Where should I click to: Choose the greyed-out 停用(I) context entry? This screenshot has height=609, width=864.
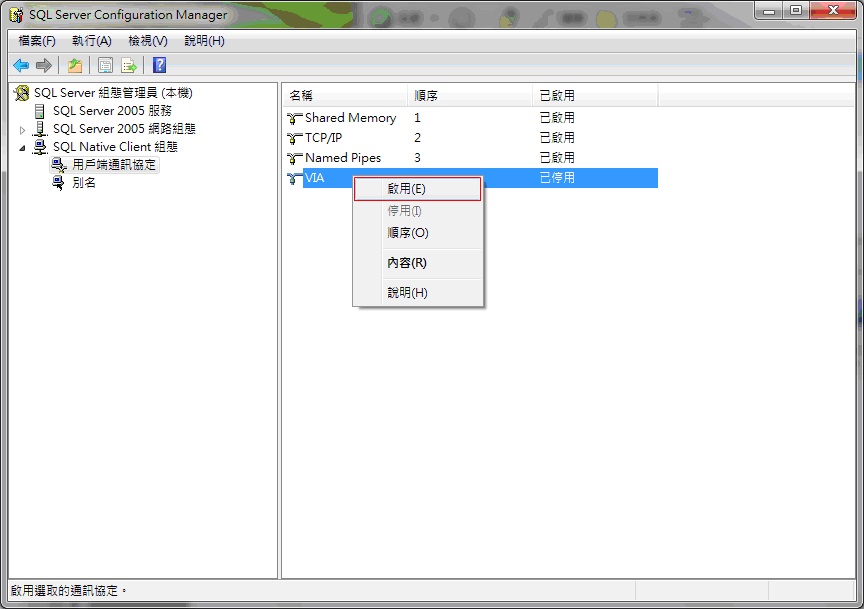[418, 211]
